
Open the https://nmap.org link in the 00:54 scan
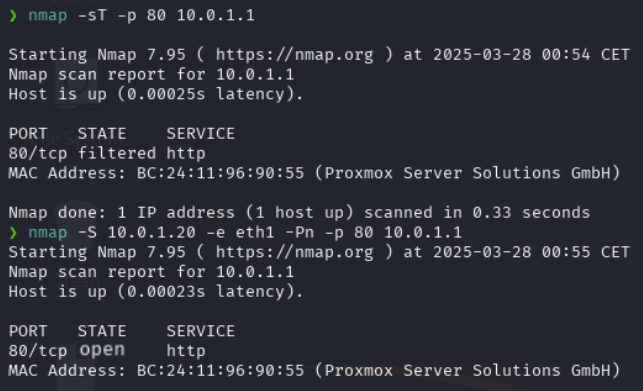tap(295, 55)
